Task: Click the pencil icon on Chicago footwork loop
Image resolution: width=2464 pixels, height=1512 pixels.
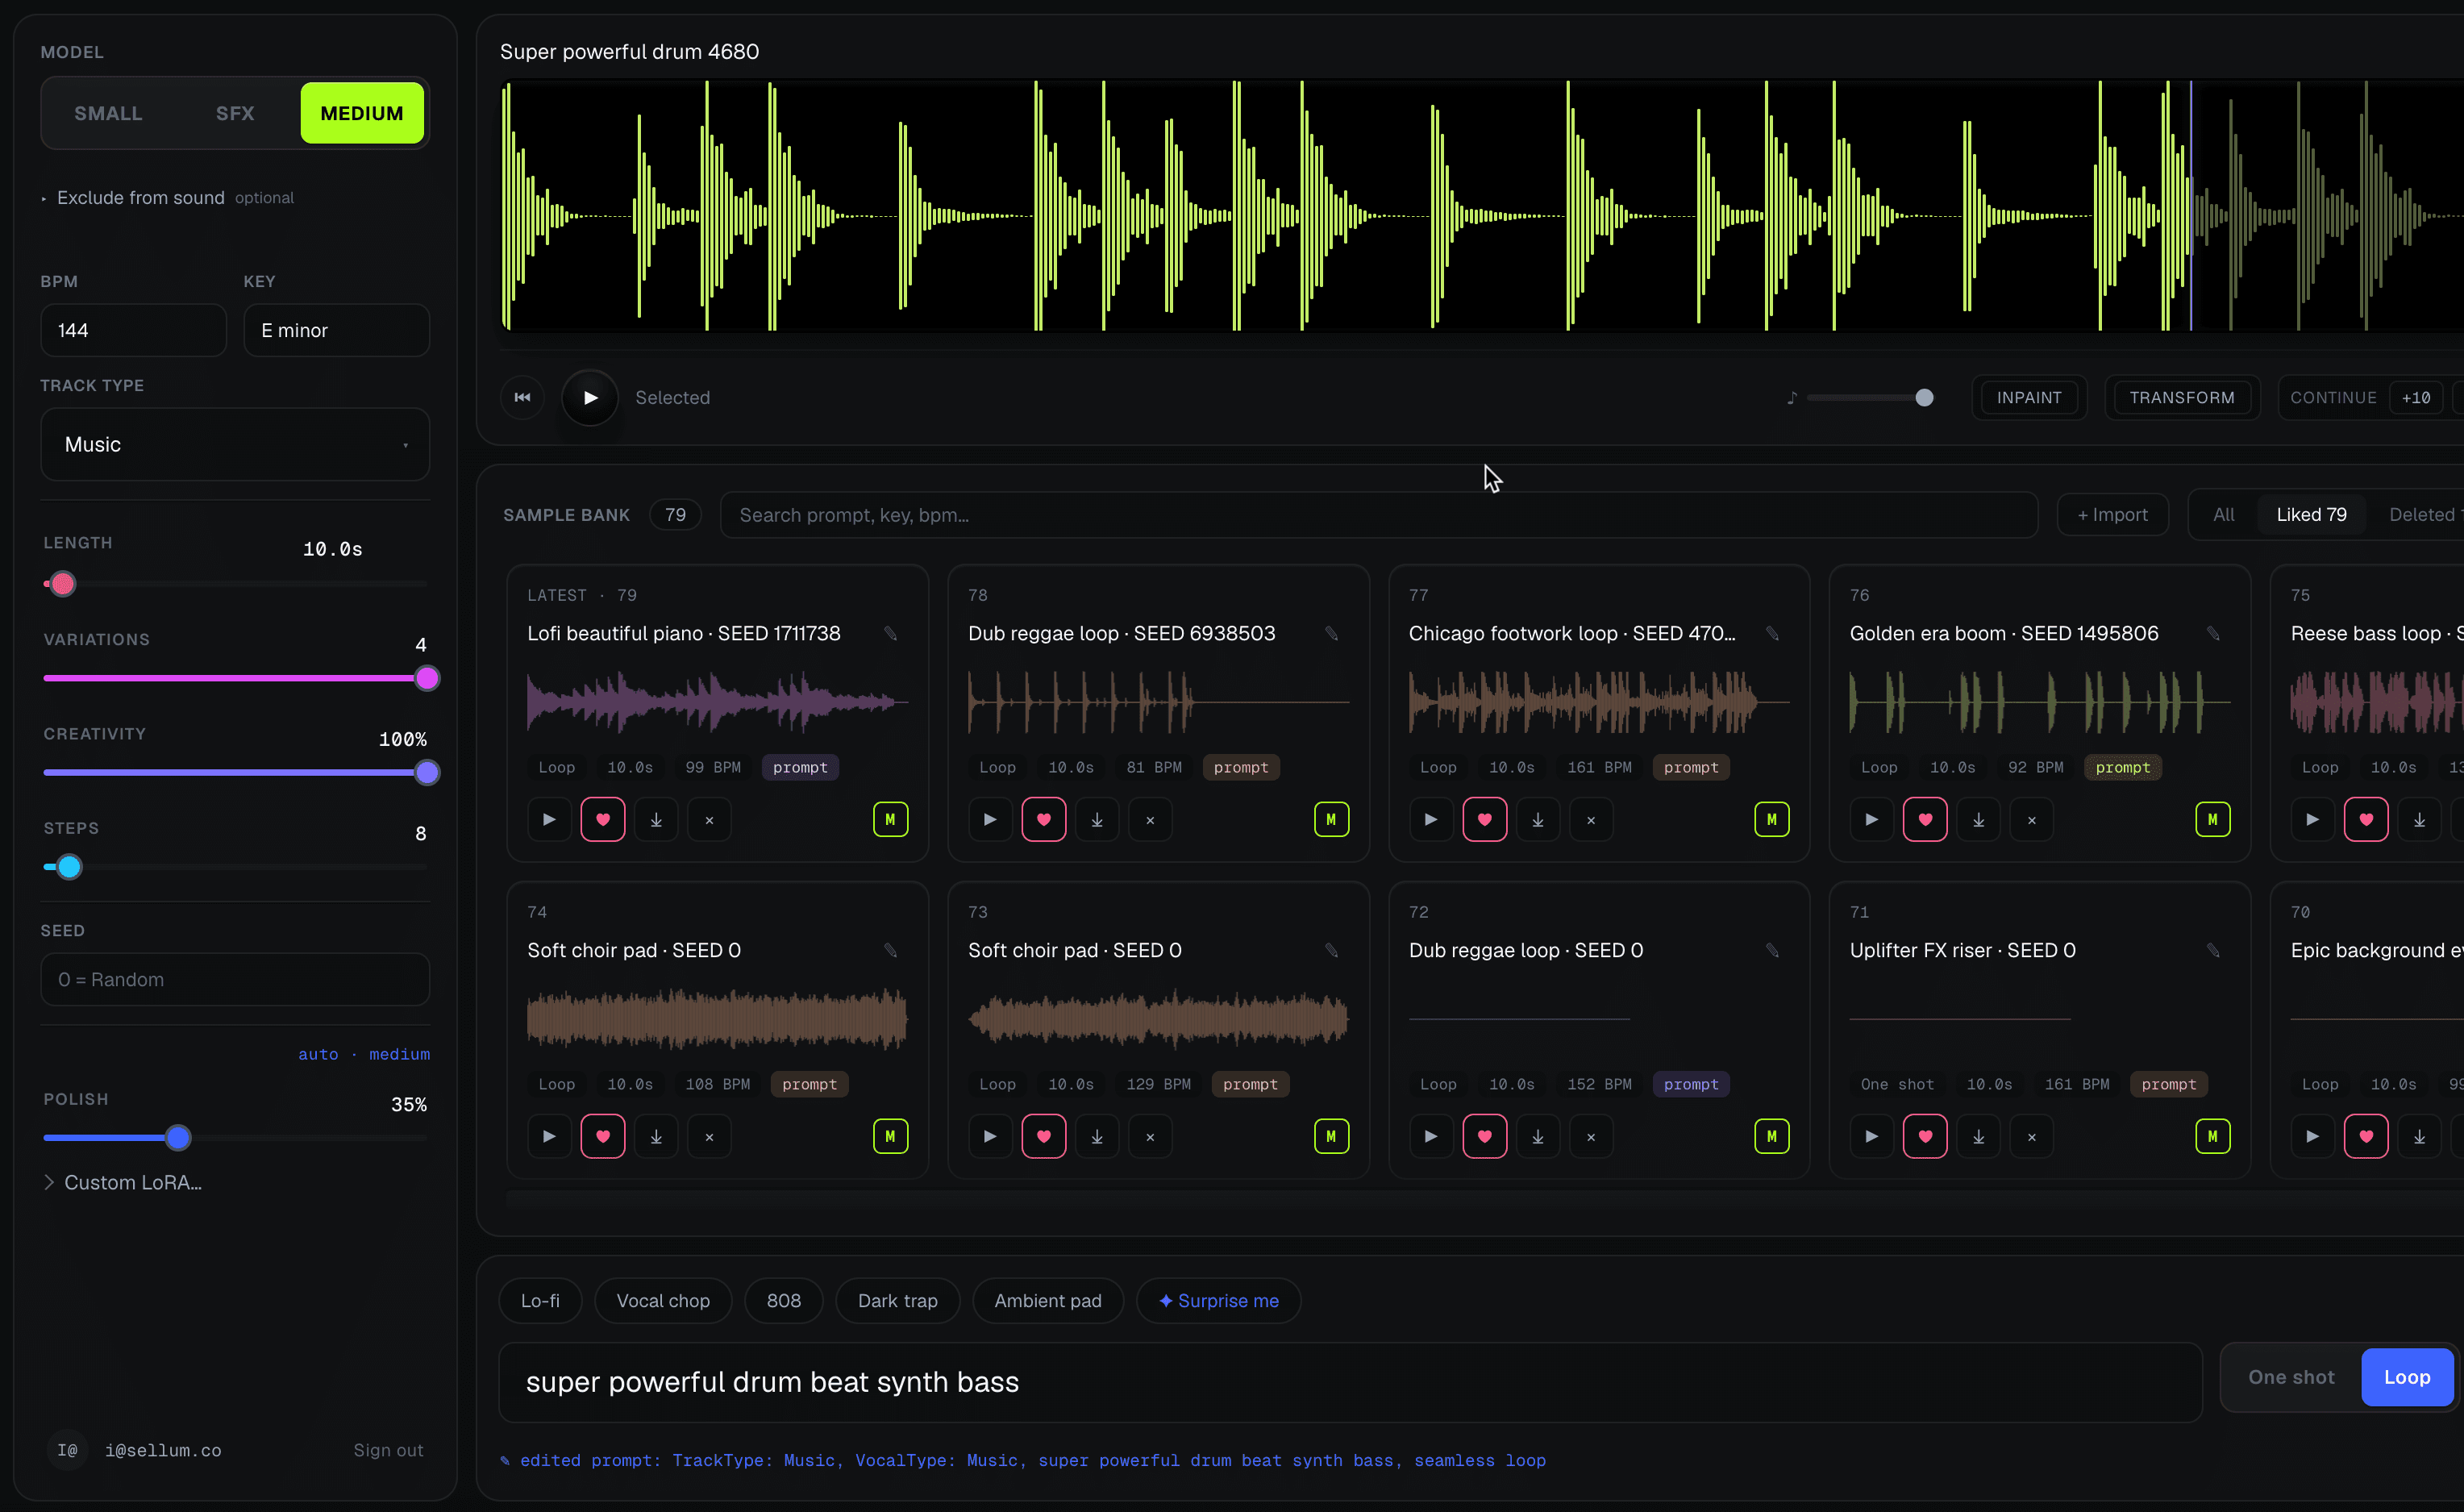Action: click(x=1772, y=633)
